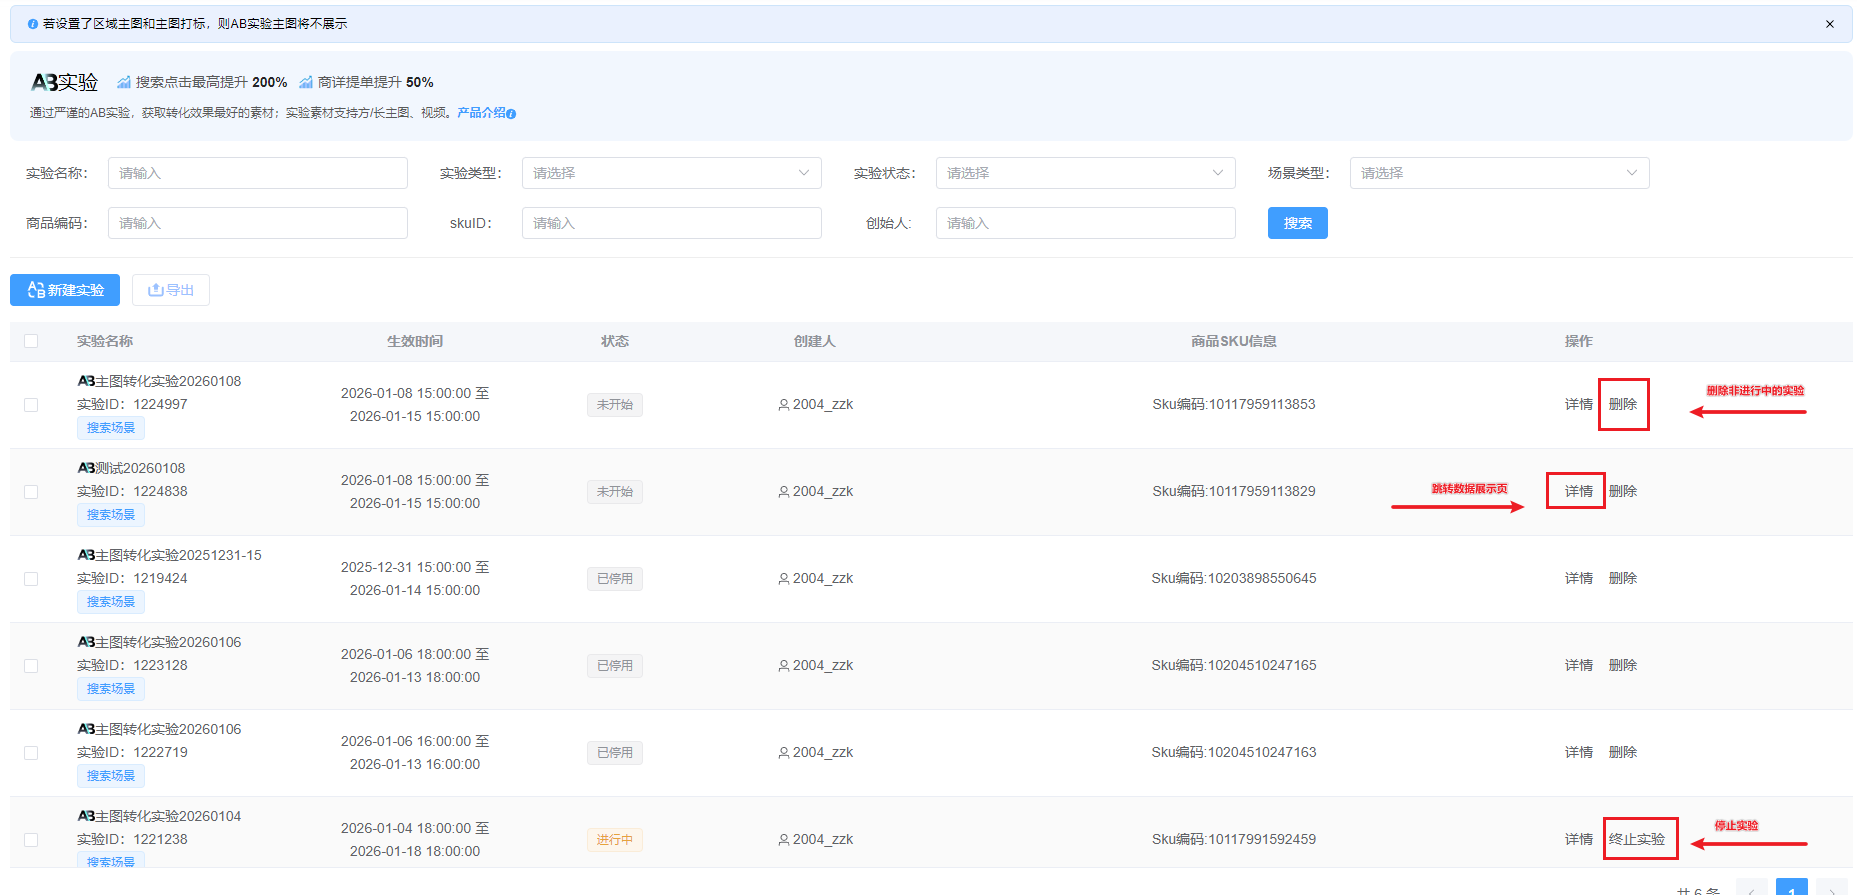This screenshot has width=1857, height=895.
Task: Click the chart icon before 商详提单提升
Action: tap(306, 82)
